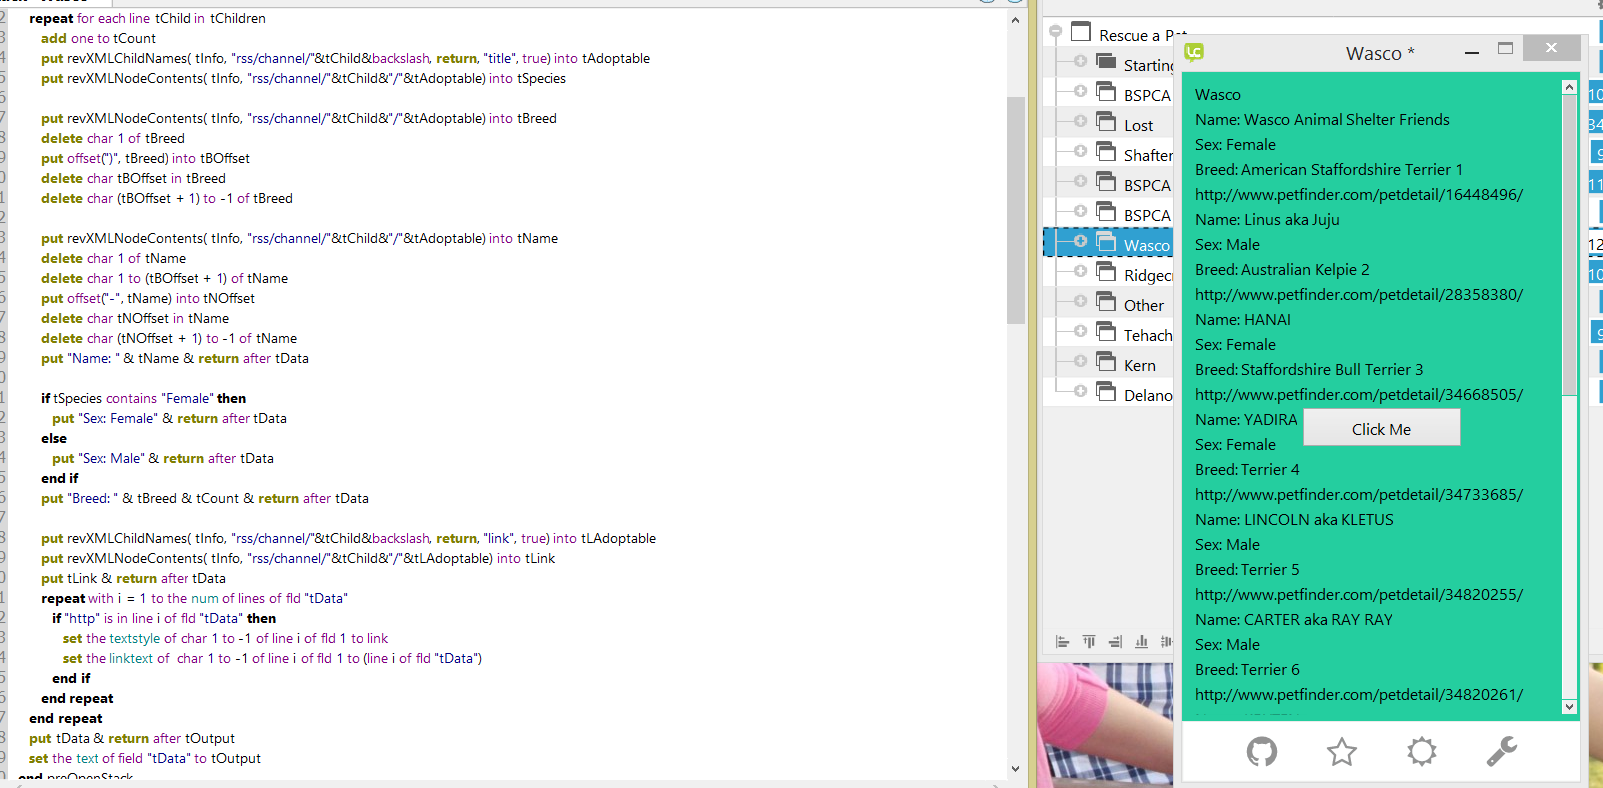Collapse the Rescue a Pet stack node

point(1055,32)
